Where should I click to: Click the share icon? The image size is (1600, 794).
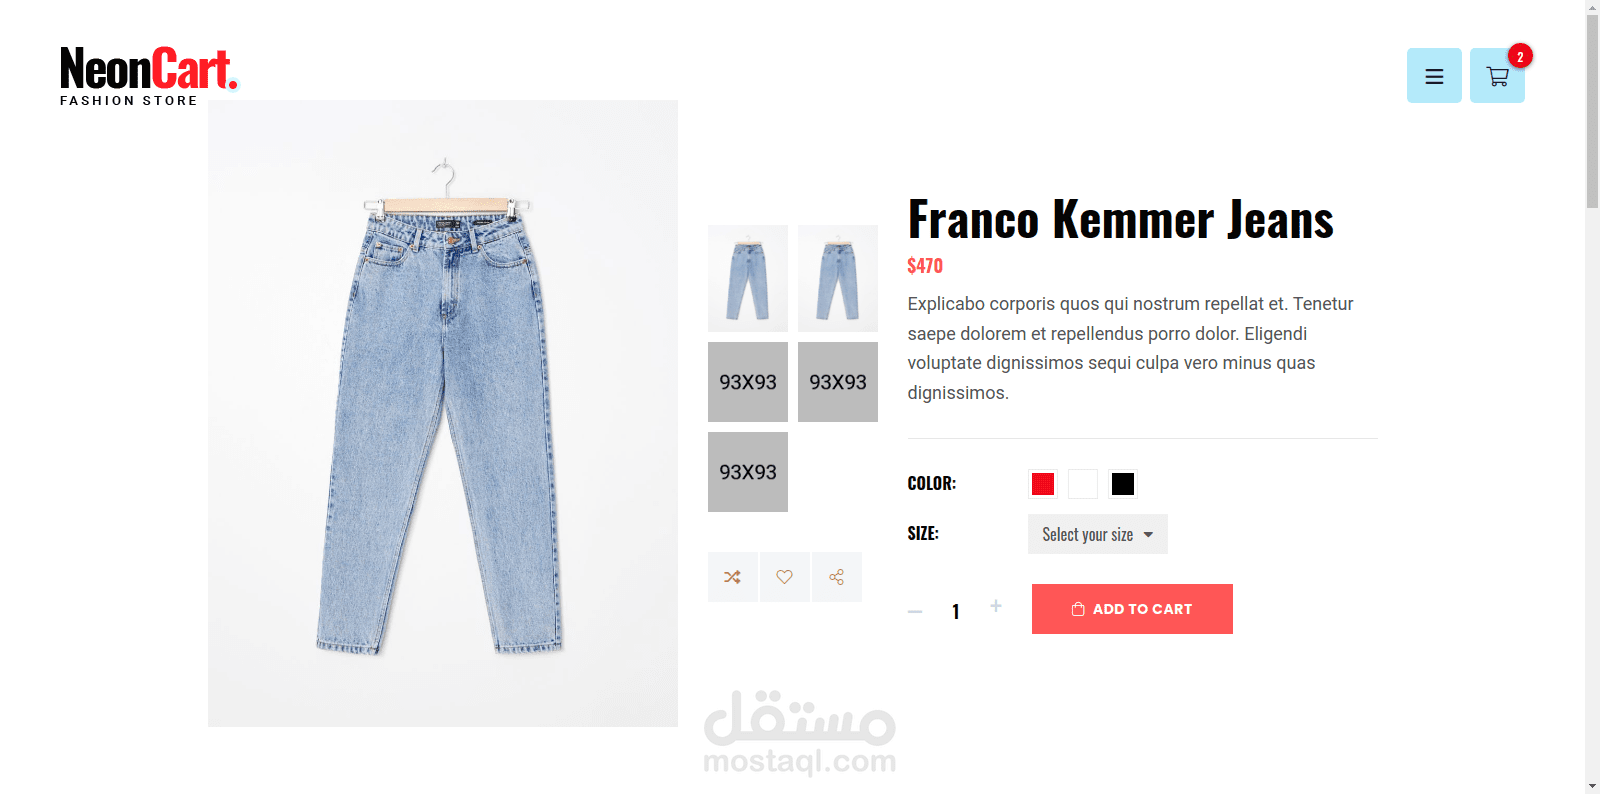837,577
